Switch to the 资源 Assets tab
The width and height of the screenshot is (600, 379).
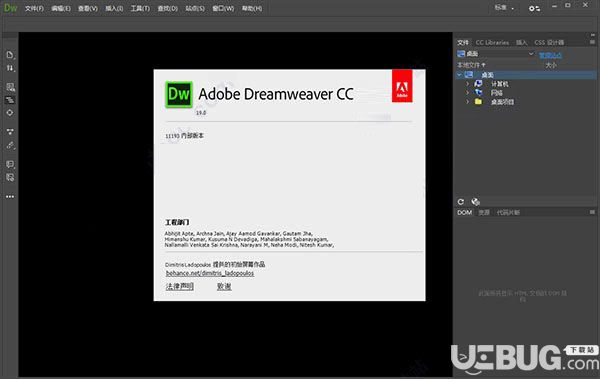tap(484, 212)
